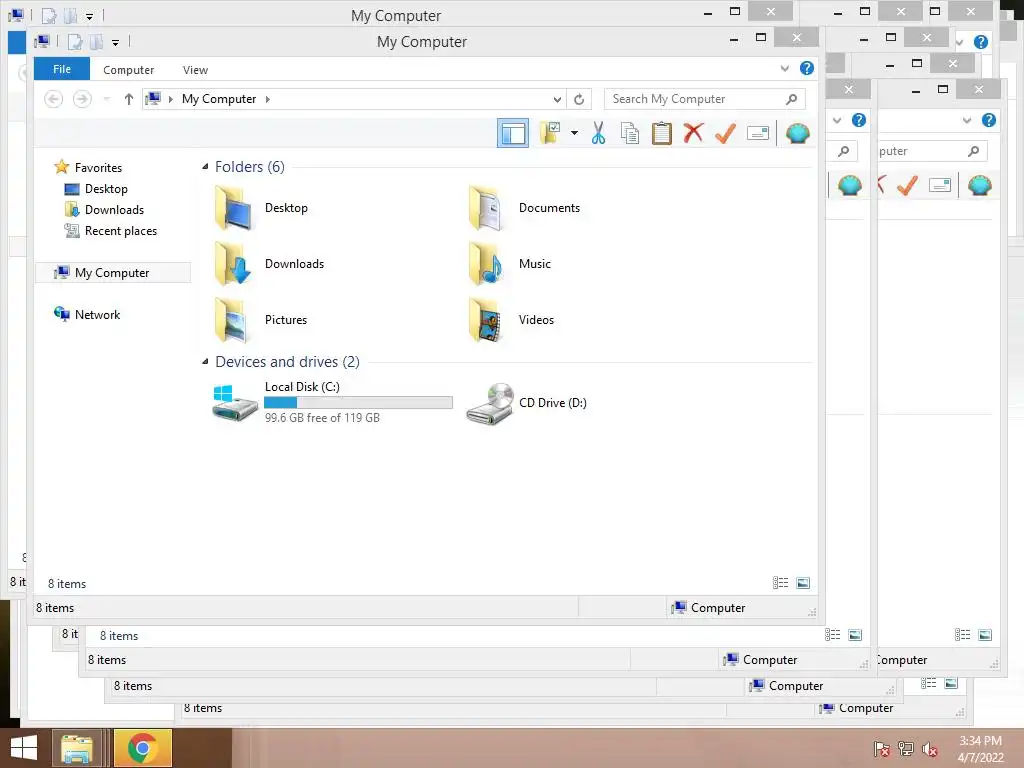
Task: Click the envelope E-mail icon in front window
Action: pos(758,133)
